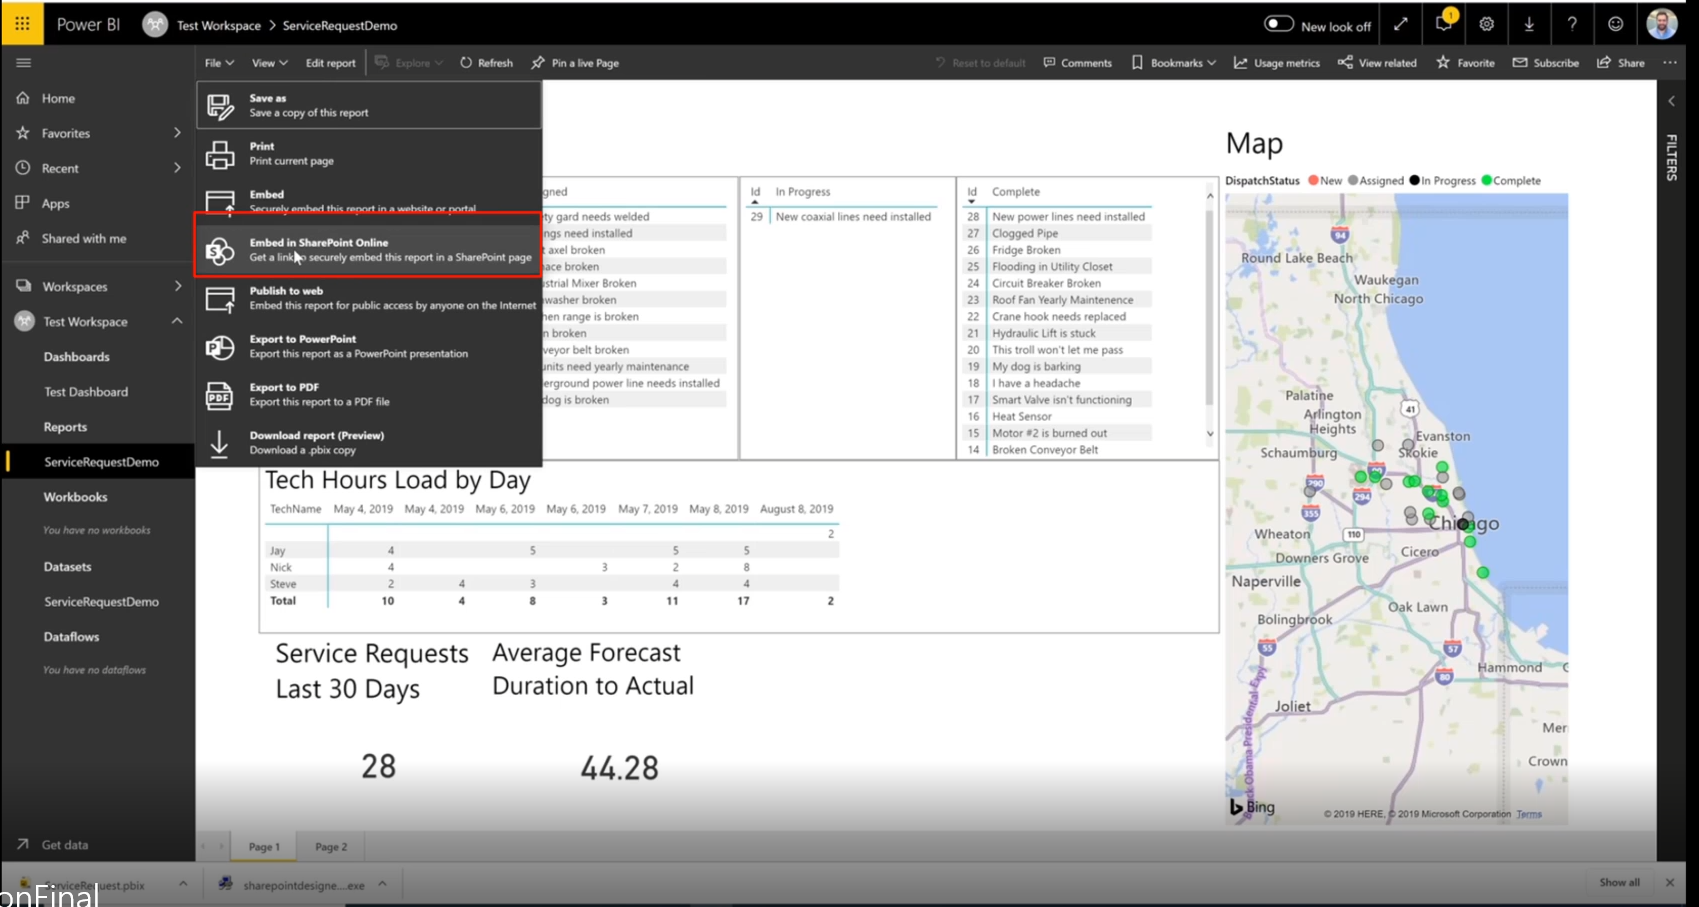
Task: Switch to Page 2 tab
Action: pos(331,846)
